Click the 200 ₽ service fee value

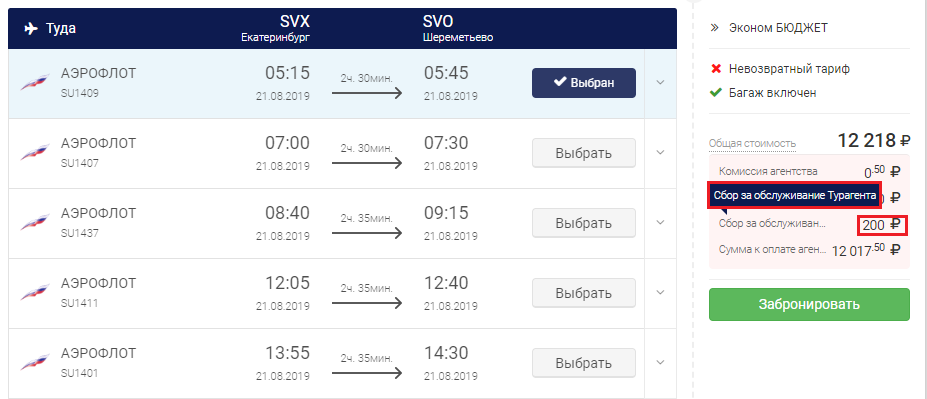tap(881, 225)
